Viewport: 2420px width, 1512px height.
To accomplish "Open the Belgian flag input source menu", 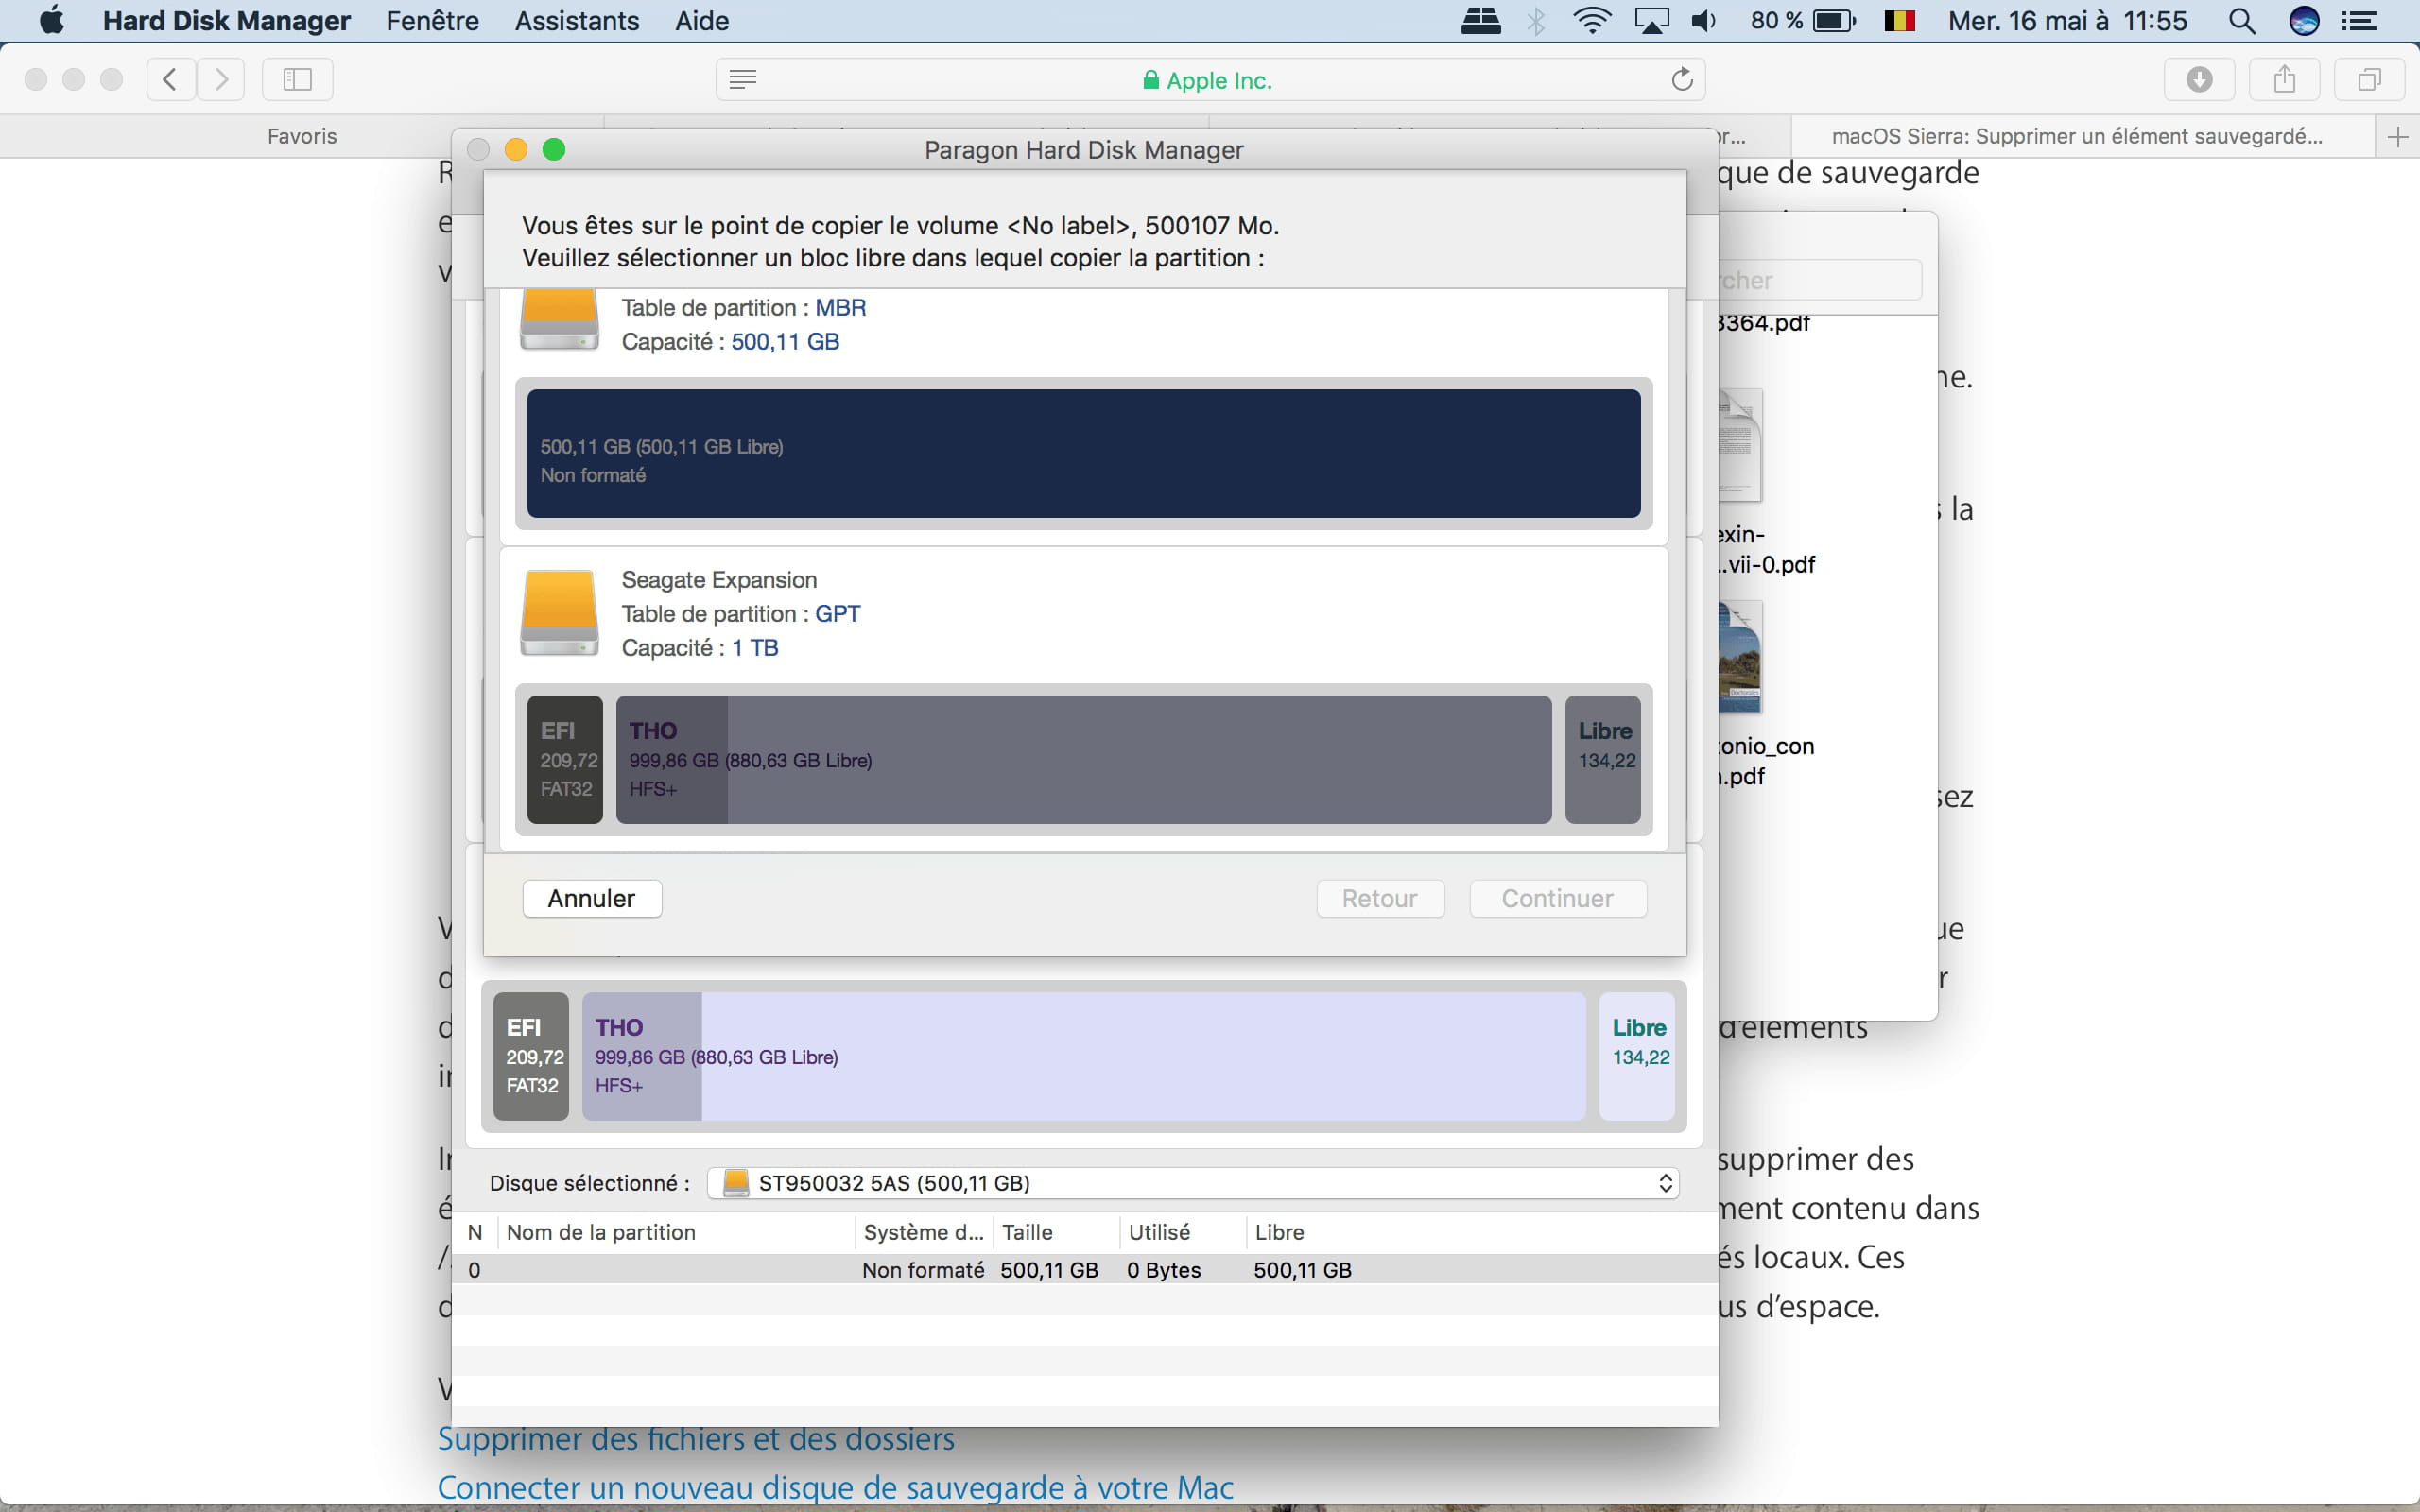I will point(1899,20).
